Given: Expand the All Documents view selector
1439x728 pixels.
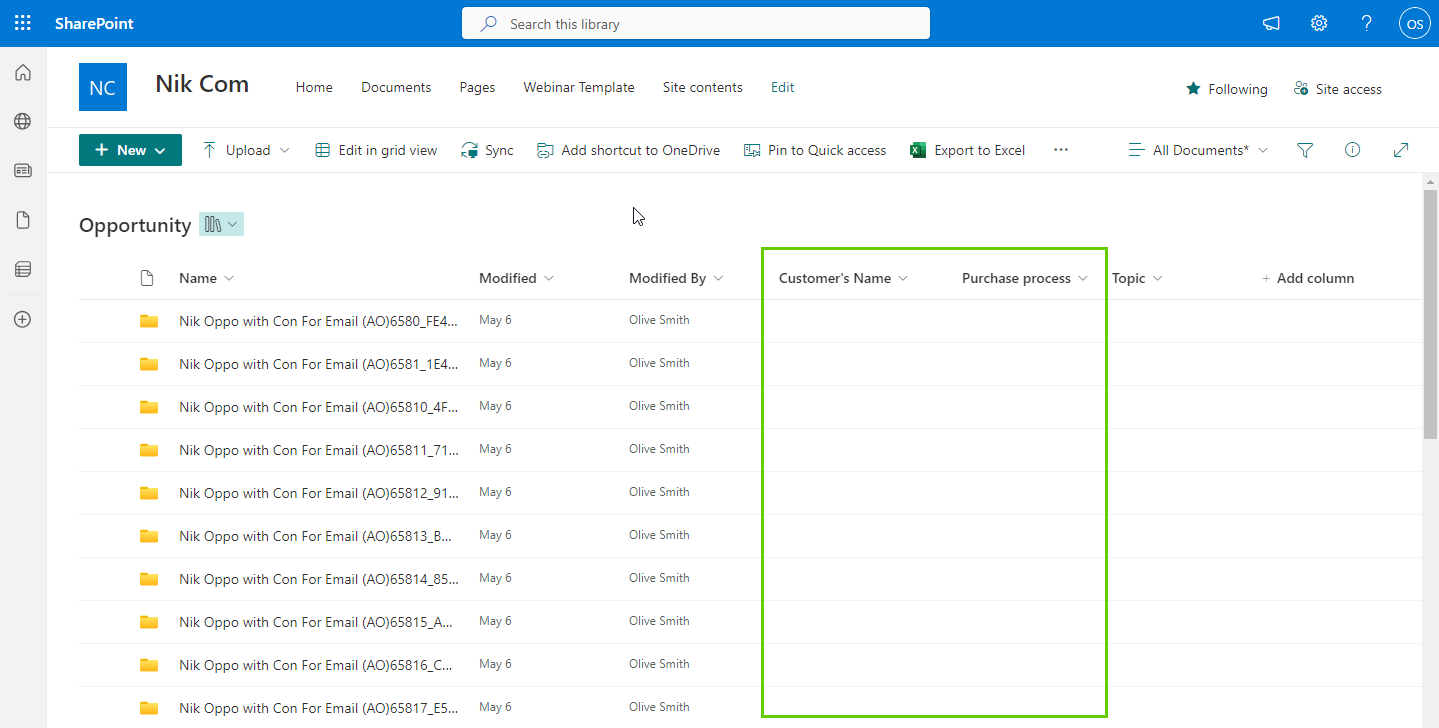Looking at the screenshot, I should tap(1198, 150).
